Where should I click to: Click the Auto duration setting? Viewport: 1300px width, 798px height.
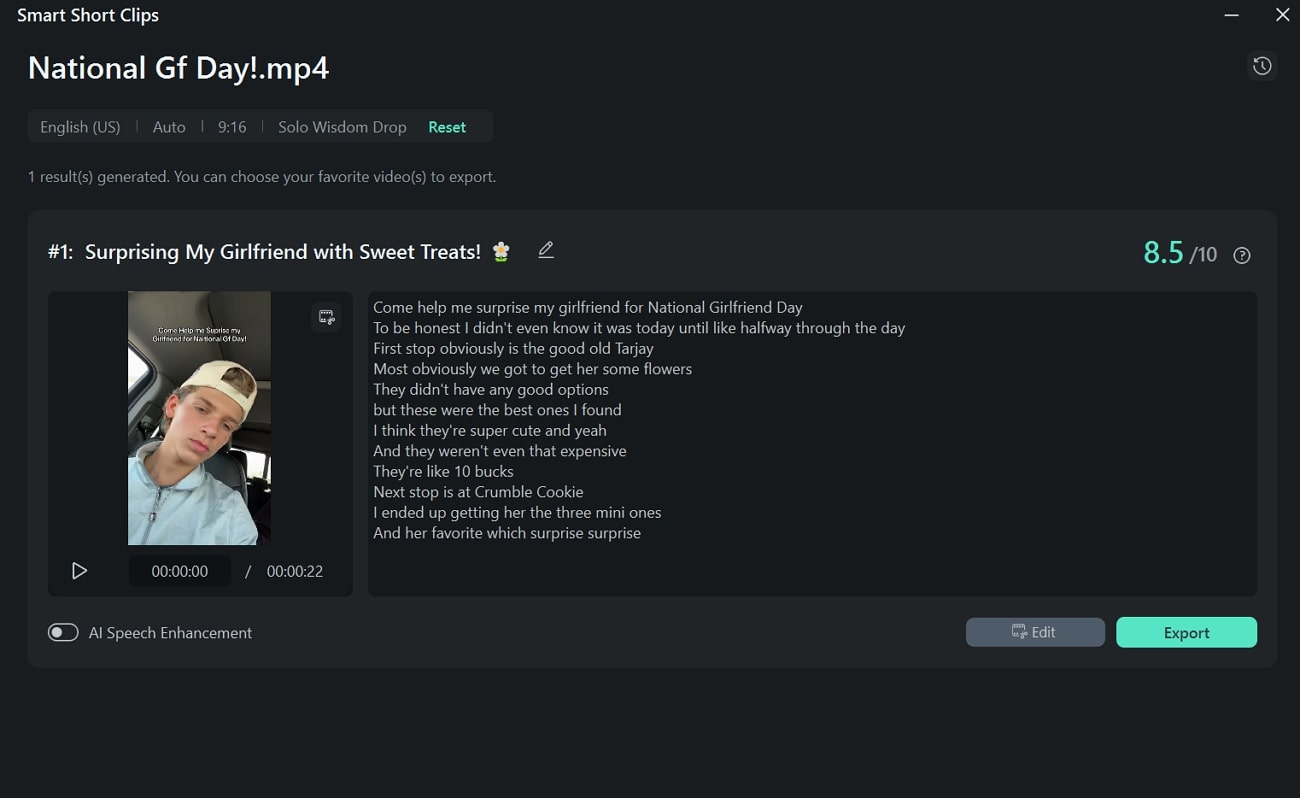[x=169, y=127]
